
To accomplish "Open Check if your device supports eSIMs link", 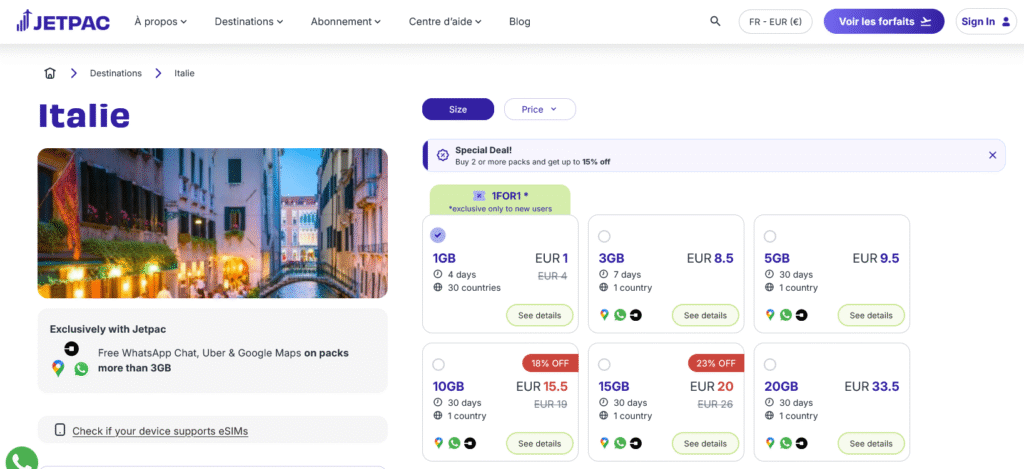I will [x=160, y=431].
